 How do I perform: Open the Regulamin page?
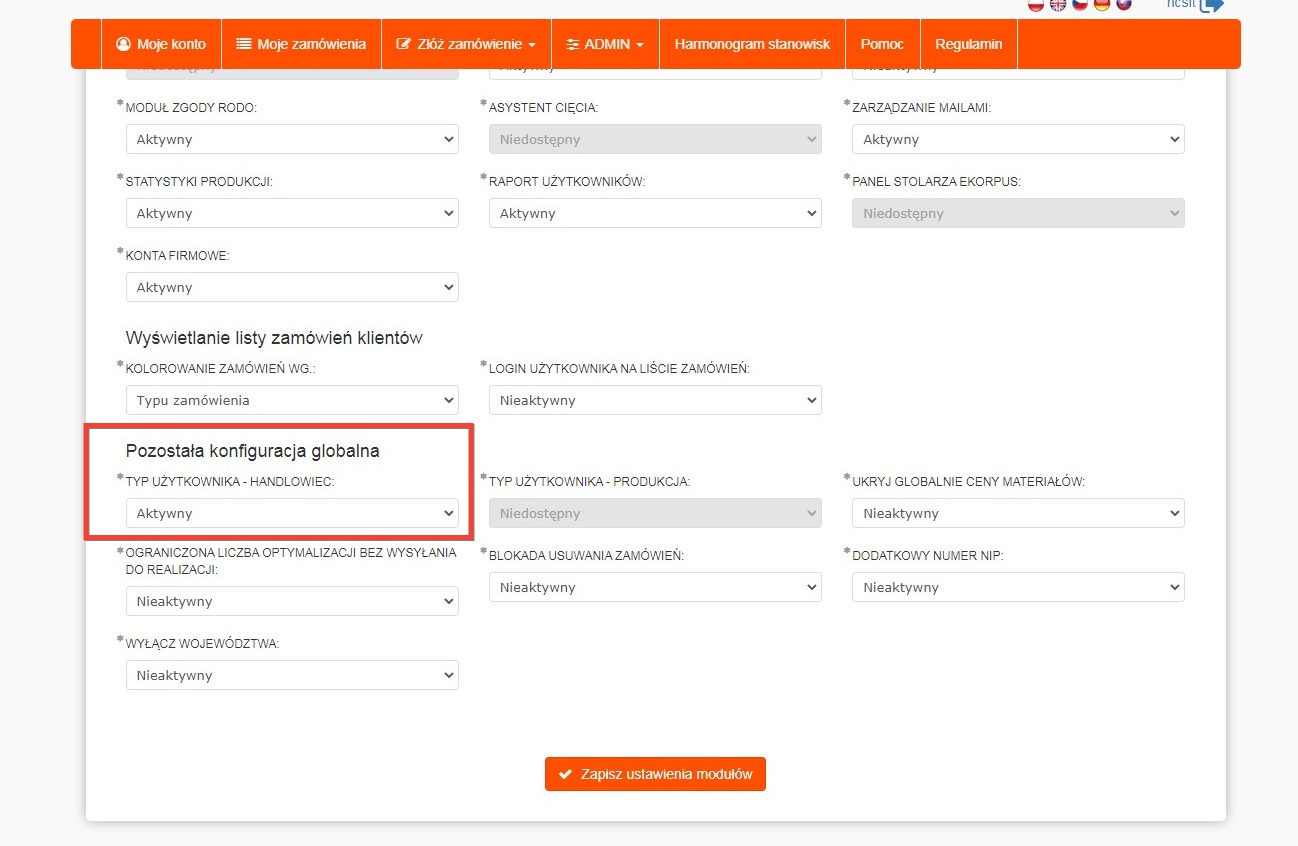(x=968, y=44)
